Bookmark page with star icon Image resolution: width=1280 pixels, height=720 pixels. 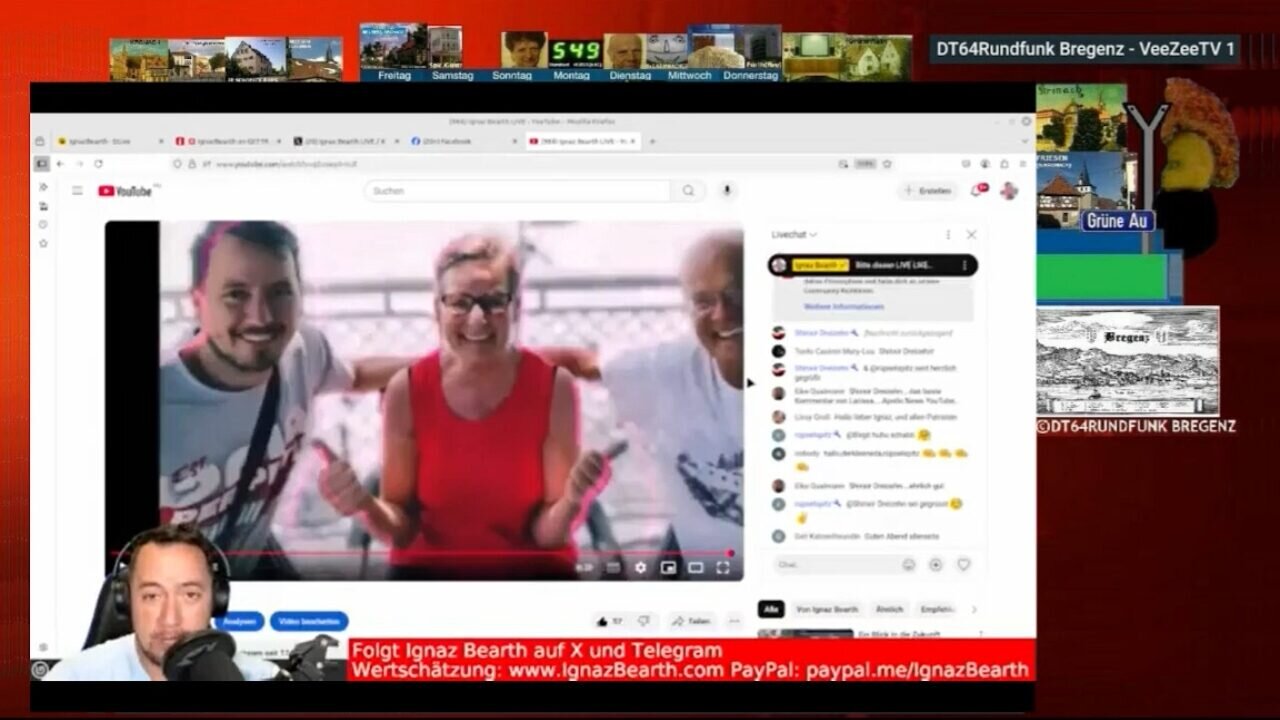click(x=887, y=163)
